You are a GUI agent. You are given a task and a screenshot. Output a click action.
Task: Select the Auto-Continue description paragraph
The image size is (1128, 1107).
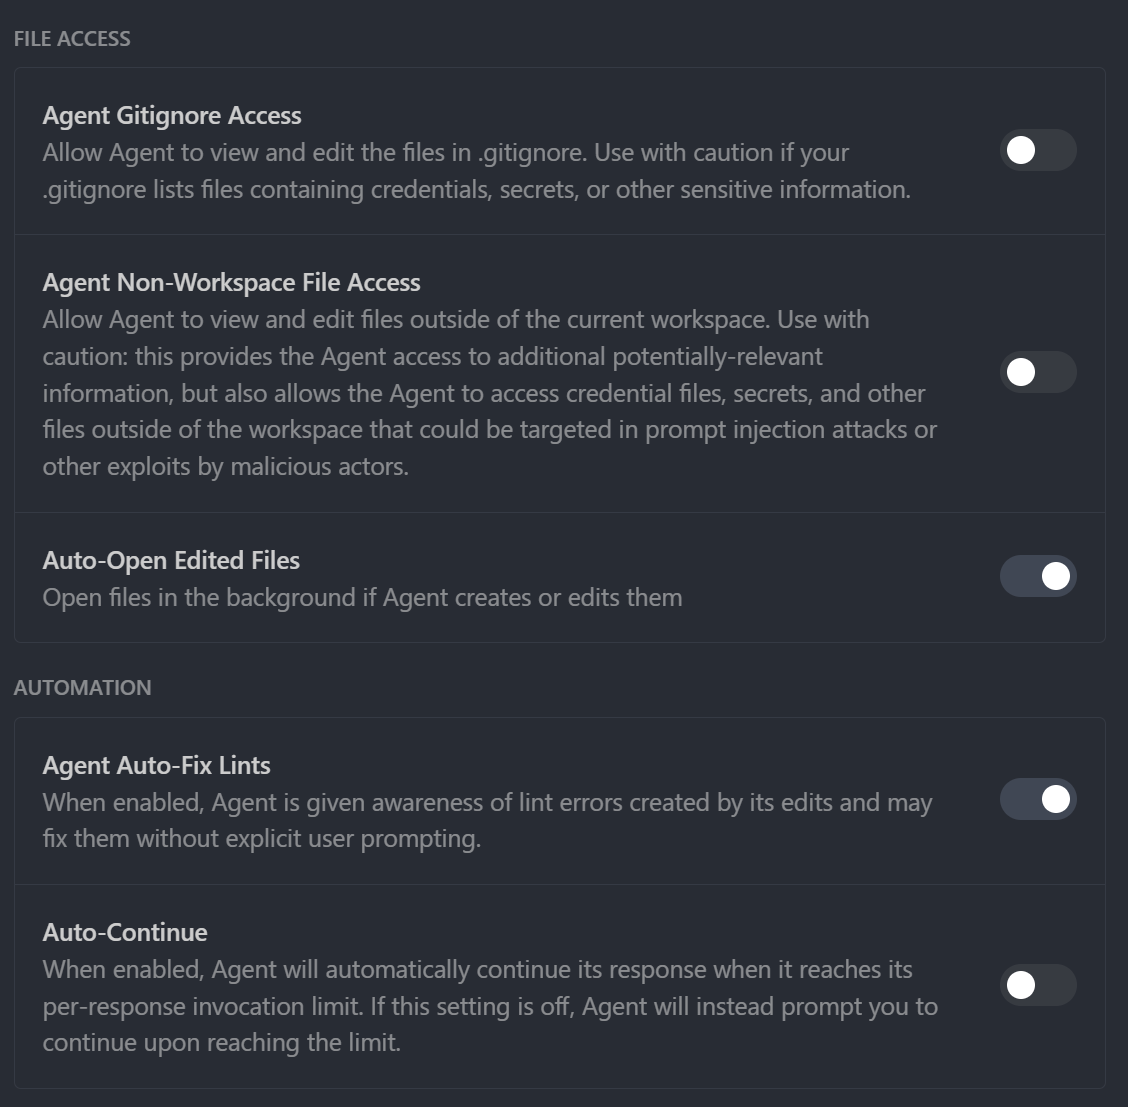coord(489,1005)
